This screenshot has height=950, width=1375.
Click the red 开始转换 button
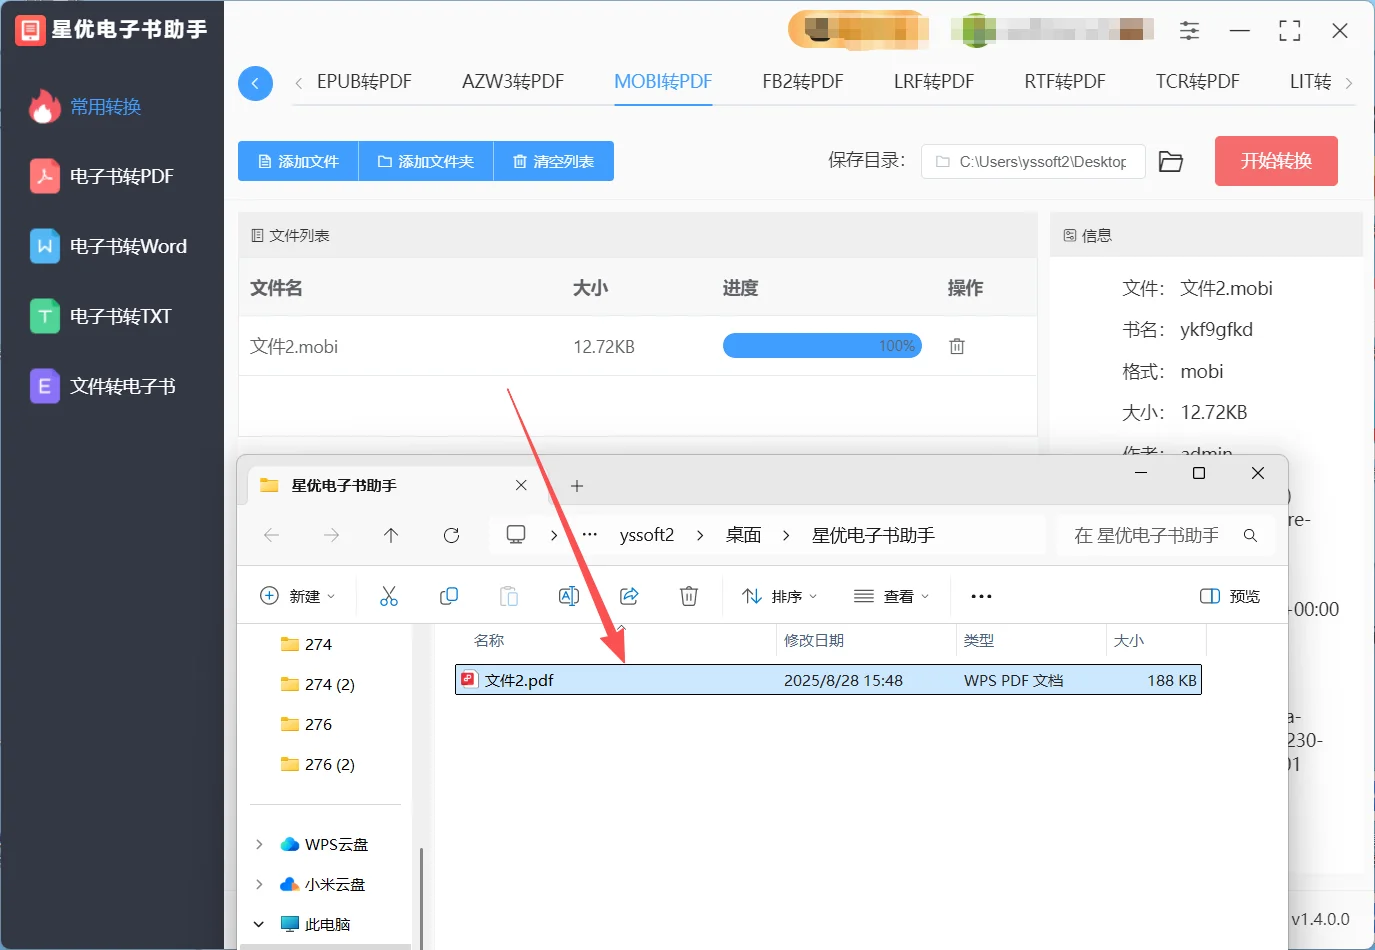pos(1276,161)
